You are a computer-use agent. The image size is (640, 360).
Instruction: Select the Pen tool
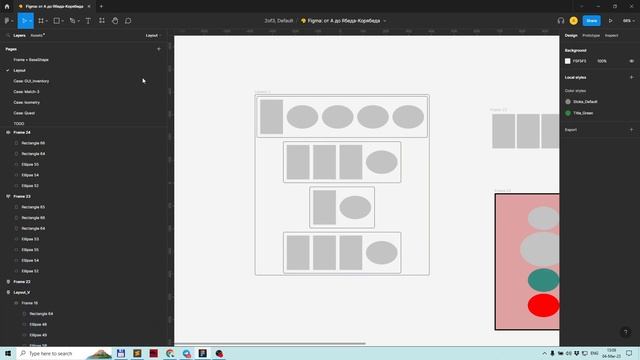[72, 21]
